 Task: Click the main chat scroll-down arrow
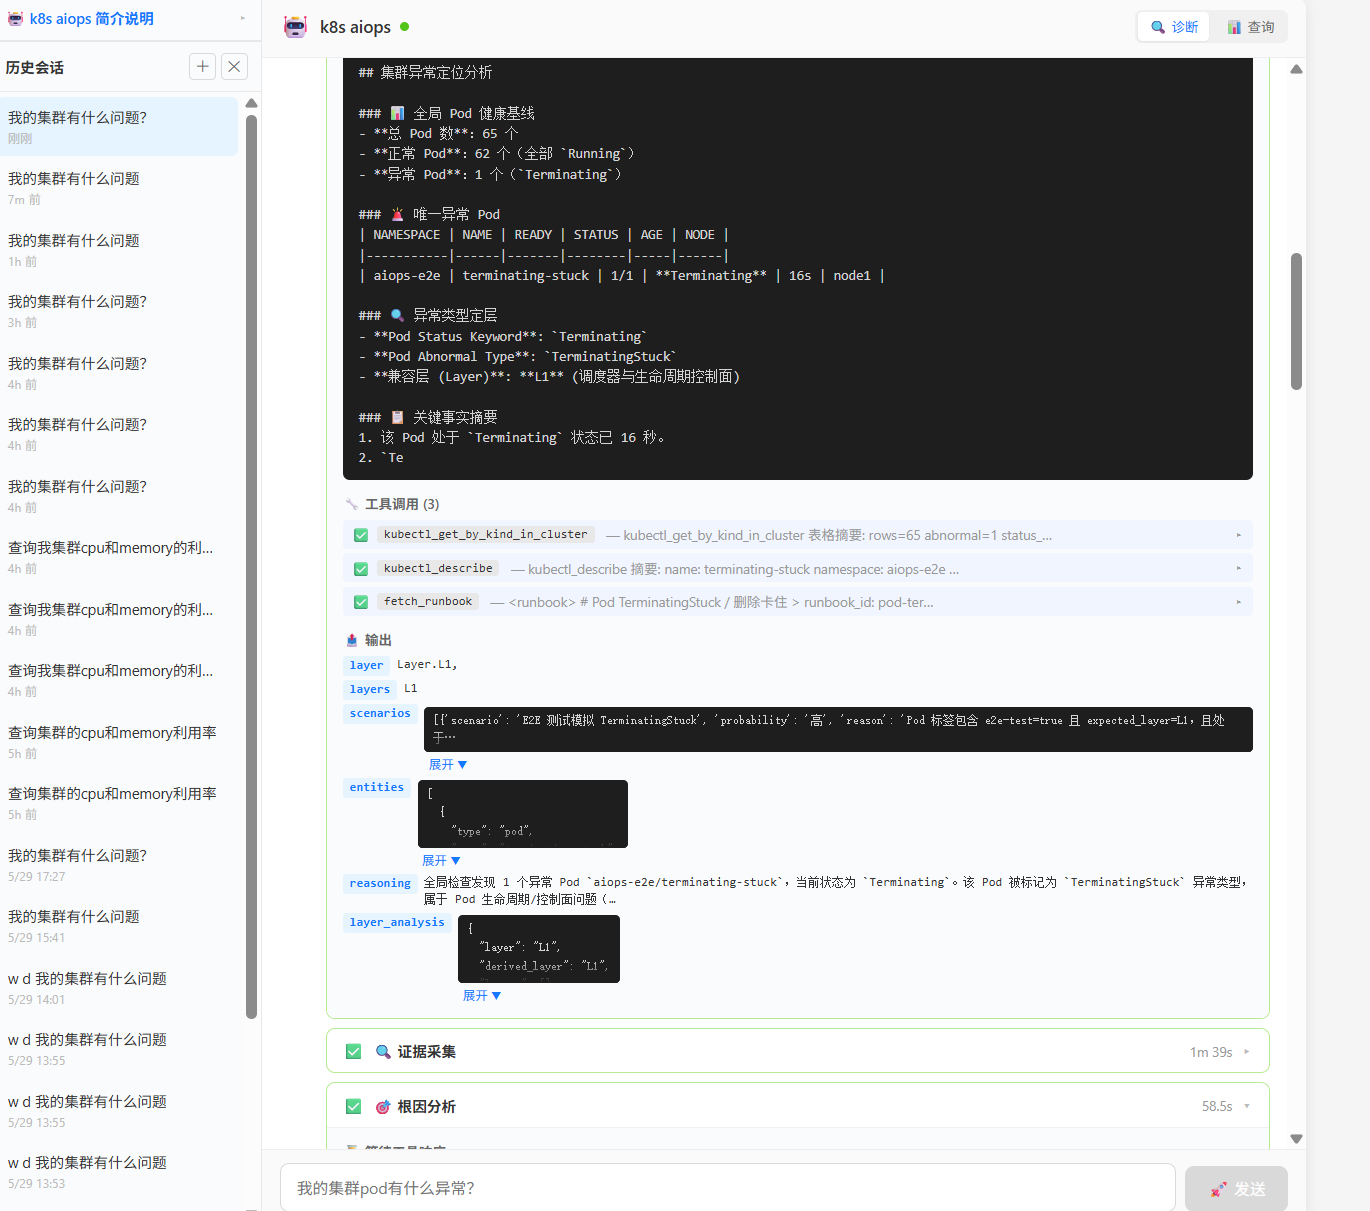coord(1296,1138)
